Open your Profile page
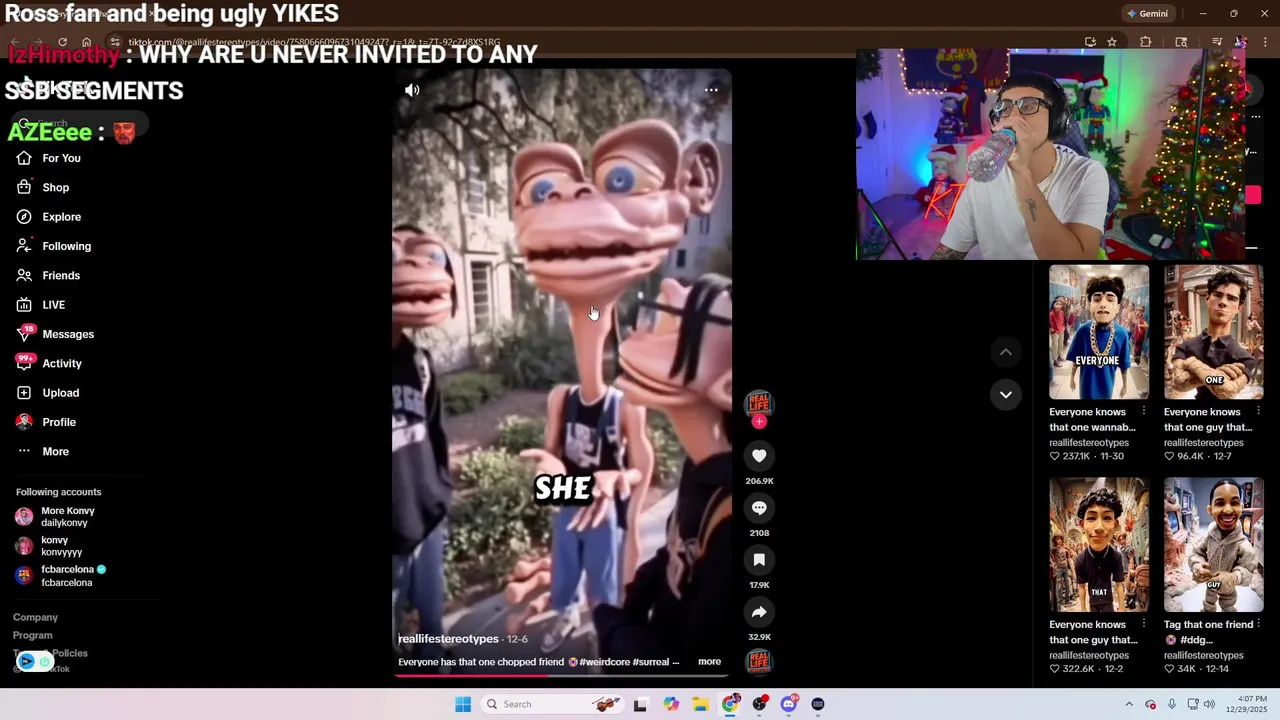The width and height of the screenshot is (1280, 720). [48, 422]
